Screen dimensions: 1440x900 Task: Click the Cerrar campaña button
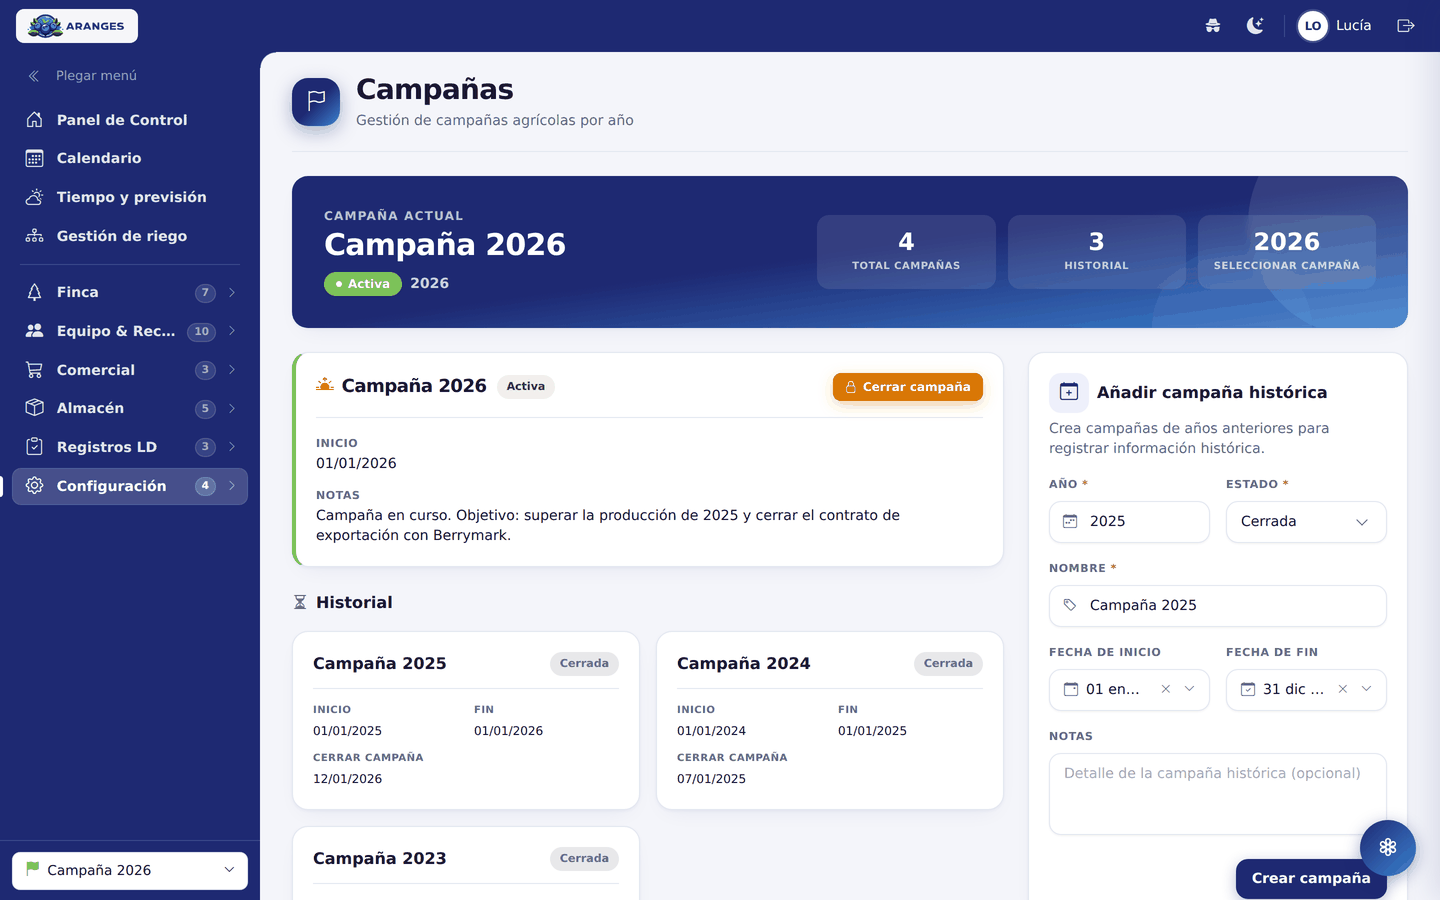point(908,387)
